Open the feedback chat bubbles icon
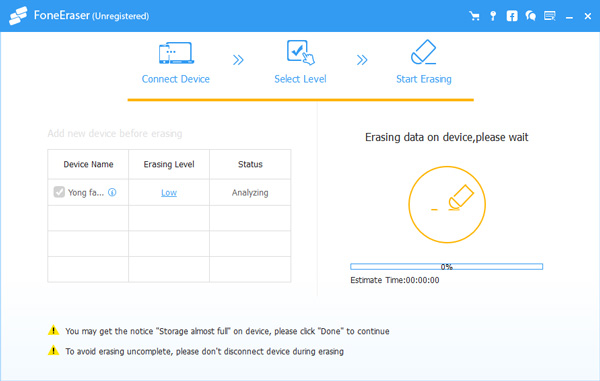 point(530,16)
